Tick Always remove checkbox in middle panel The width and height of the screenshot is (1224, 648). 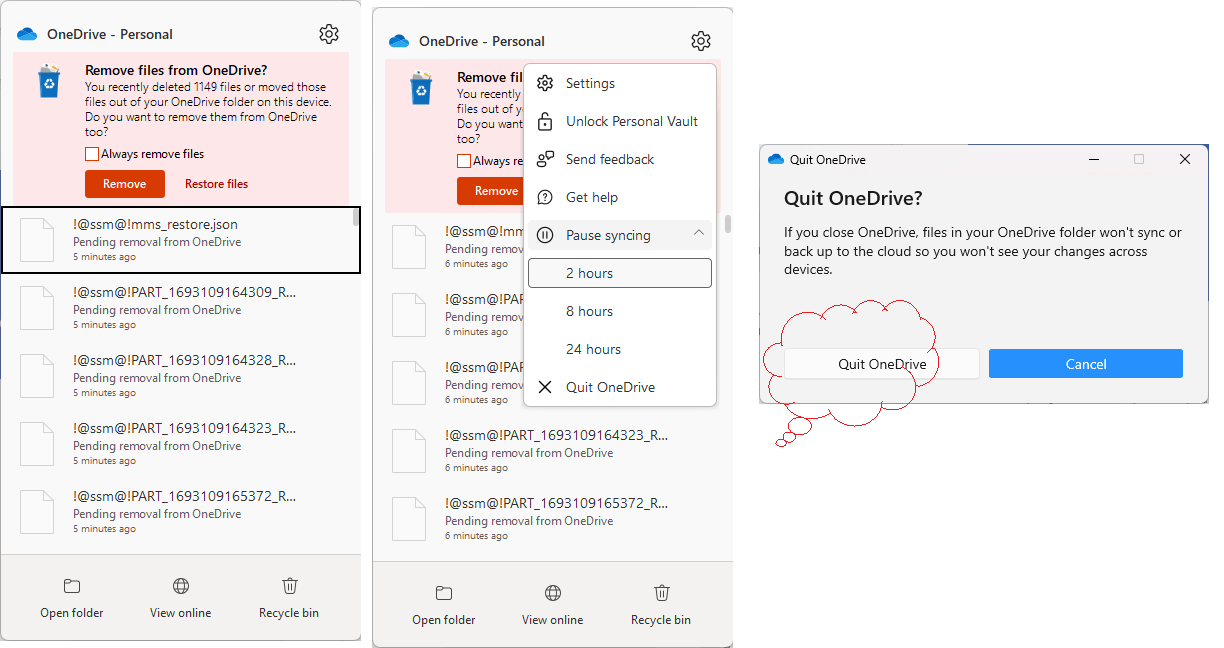point(464,161)
